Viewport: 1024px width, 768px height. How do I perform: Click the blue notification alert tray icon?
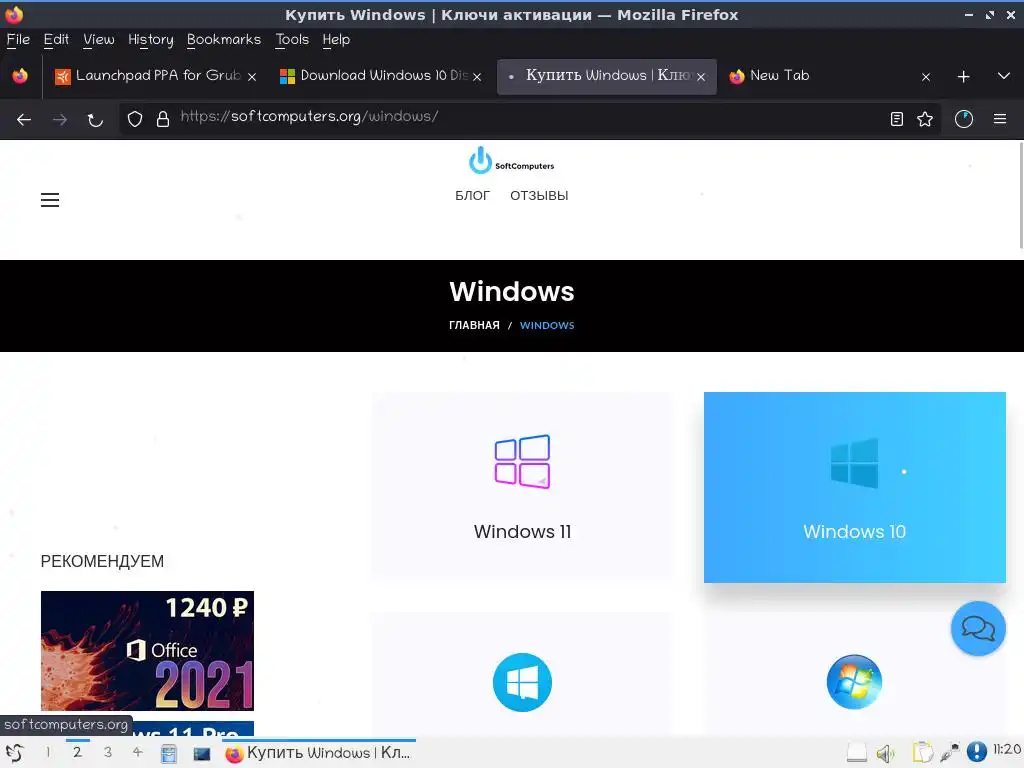click(x=976, y=752)
